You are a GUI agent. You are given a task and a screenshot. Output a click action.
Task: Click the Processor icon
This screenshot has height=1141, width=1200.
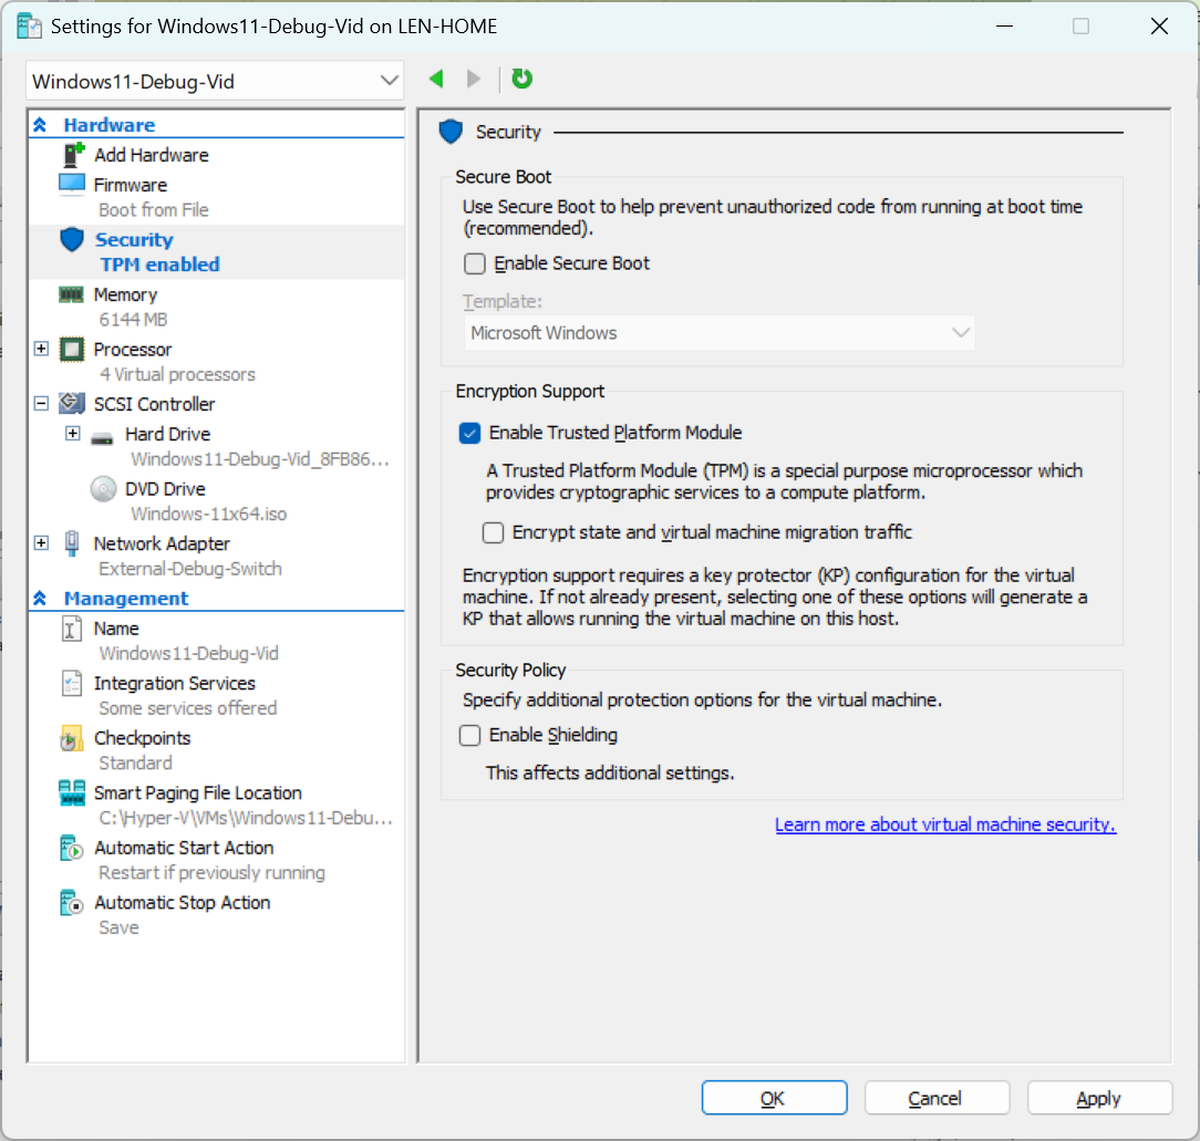coord(72,349)
